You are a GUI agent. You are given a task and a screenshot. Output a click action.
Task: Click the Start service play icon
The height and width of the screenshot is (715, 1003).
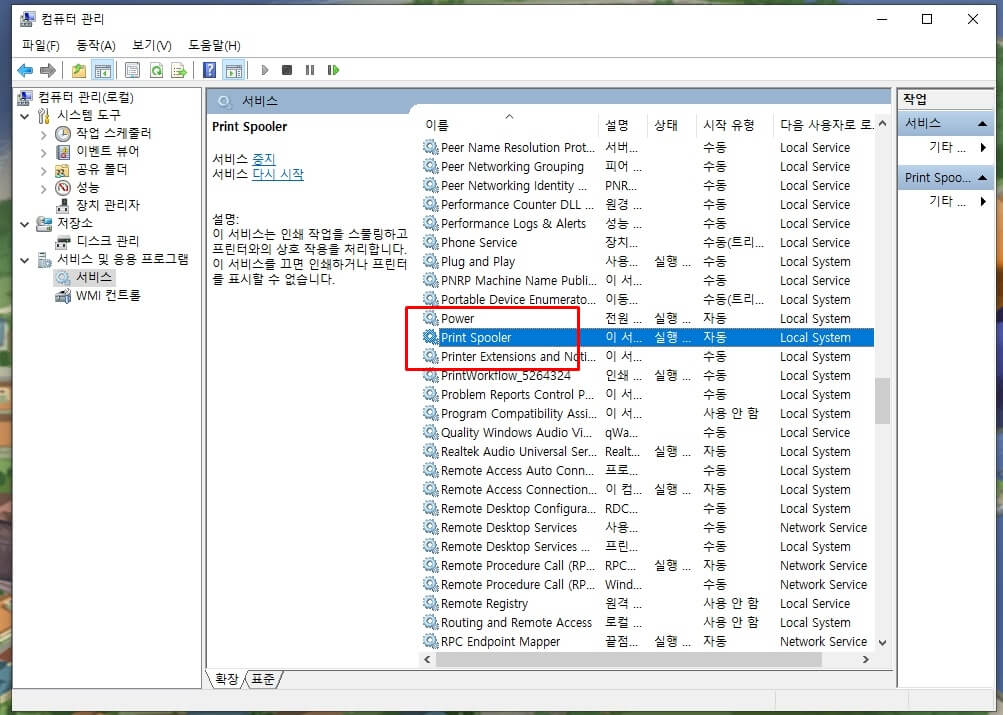[265, 70]
